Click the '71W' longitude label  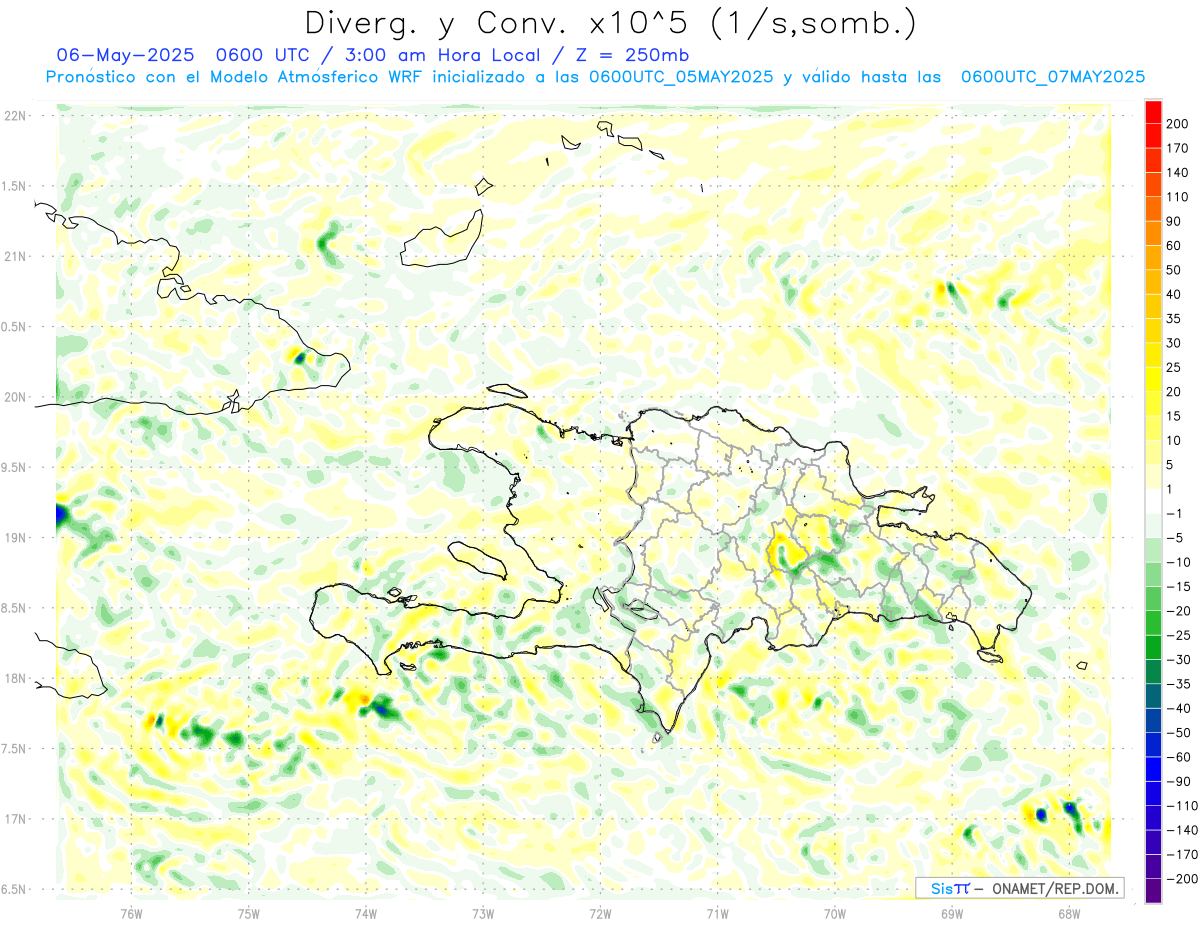(x=717, y=913)
